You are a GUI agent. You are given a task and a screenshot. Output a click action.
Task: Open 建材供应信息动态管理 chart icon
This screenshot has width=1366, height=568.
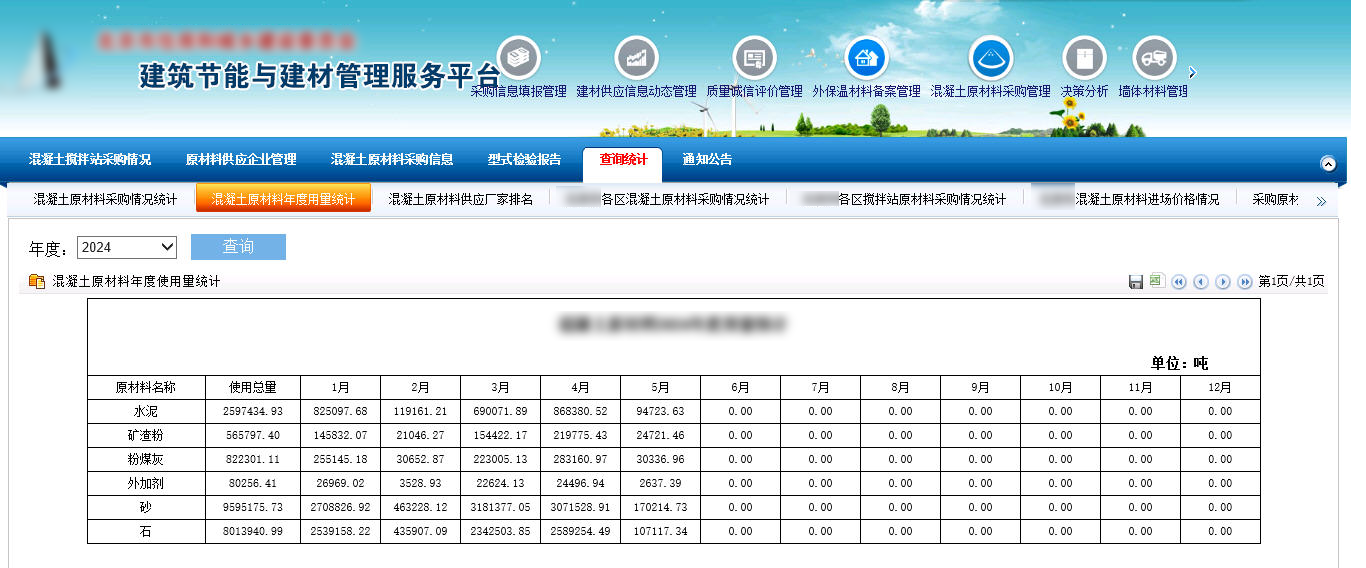tap(636, 58)
